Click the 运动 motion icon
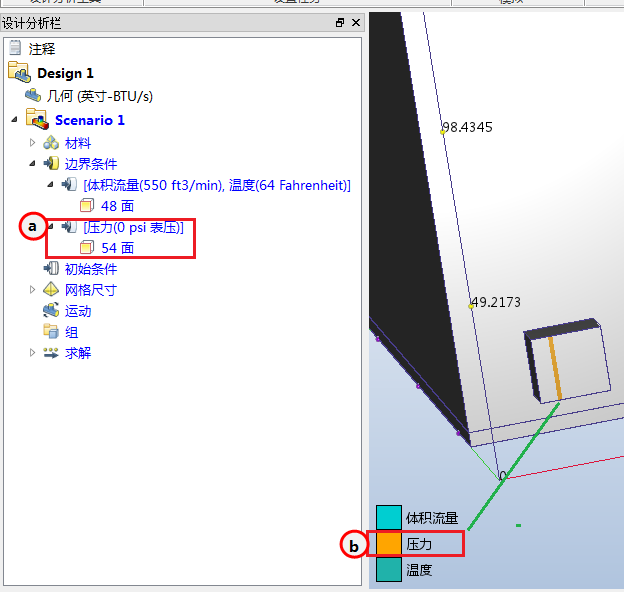Viewport: 624px width, 592px height. click(51, 311)
